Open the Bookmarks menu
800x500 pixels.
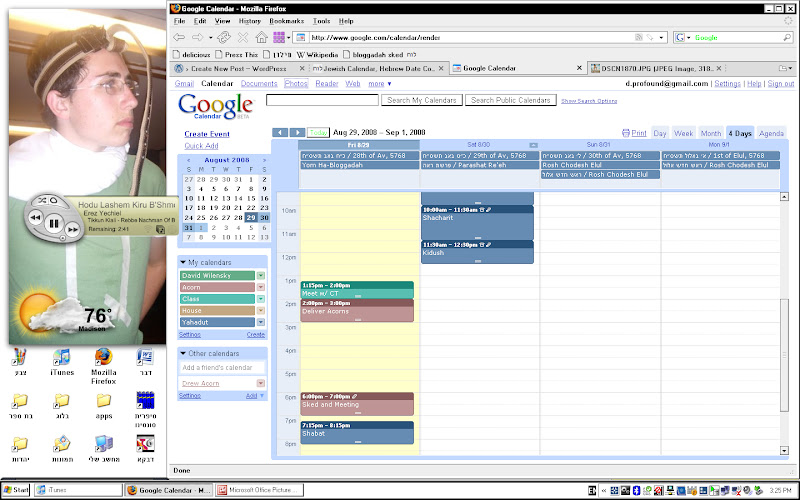click(x=287, y=21)
